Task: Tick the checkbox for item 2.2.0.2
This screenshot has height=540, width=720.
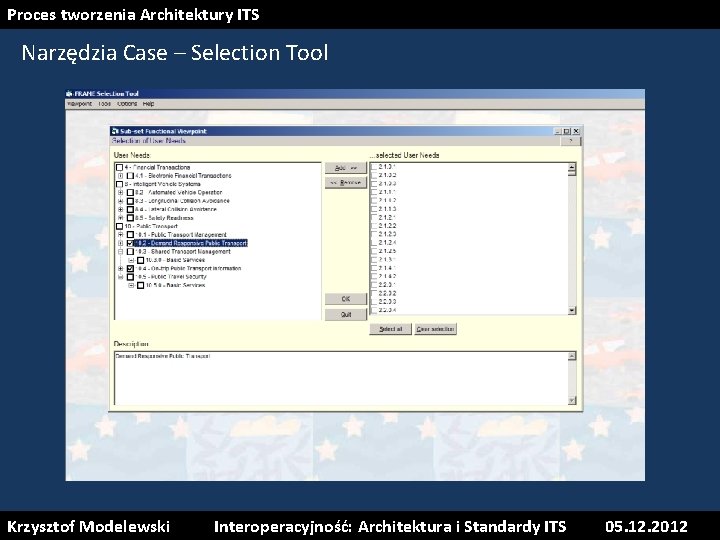Action: (x=374, y=293)
